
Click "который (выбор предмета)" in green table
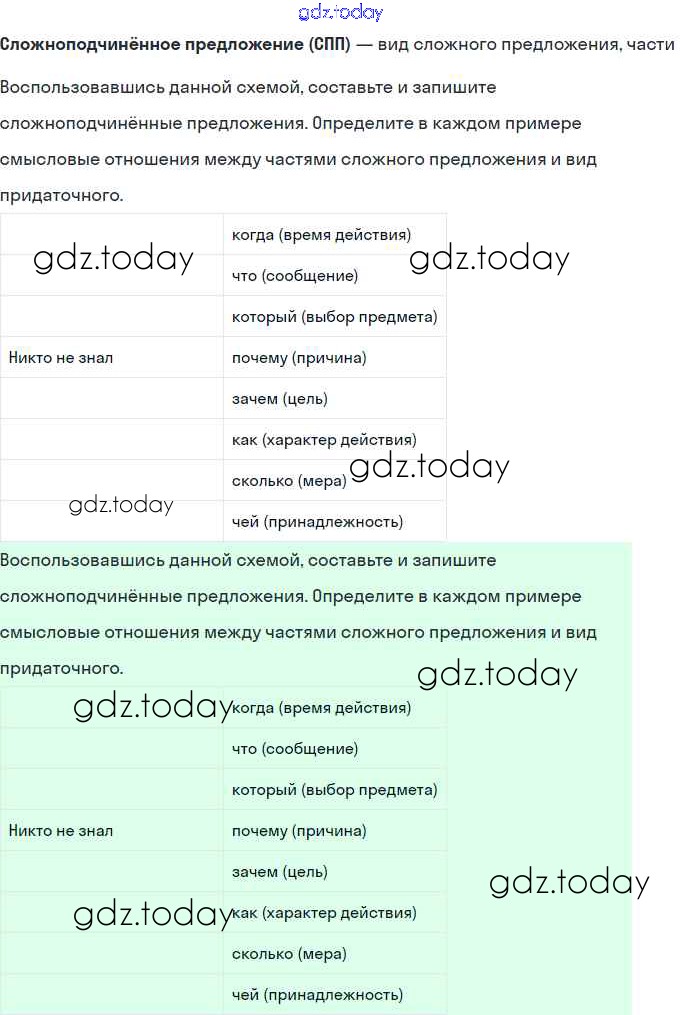(x=334, y=790)
